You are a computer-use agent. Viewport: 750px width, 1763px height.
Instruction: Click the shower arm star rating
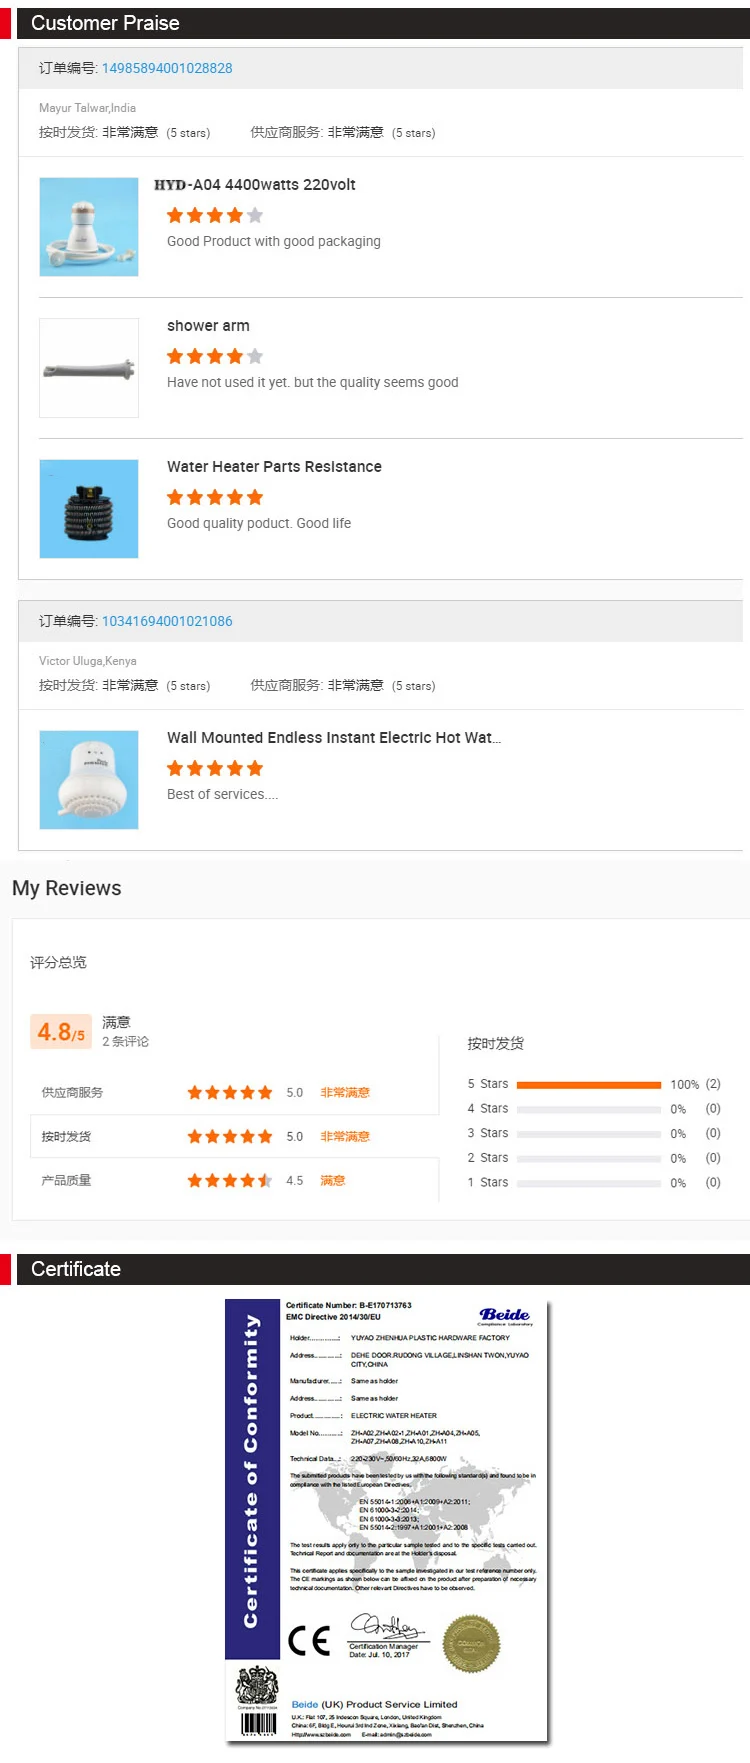[x=215, y=356]
